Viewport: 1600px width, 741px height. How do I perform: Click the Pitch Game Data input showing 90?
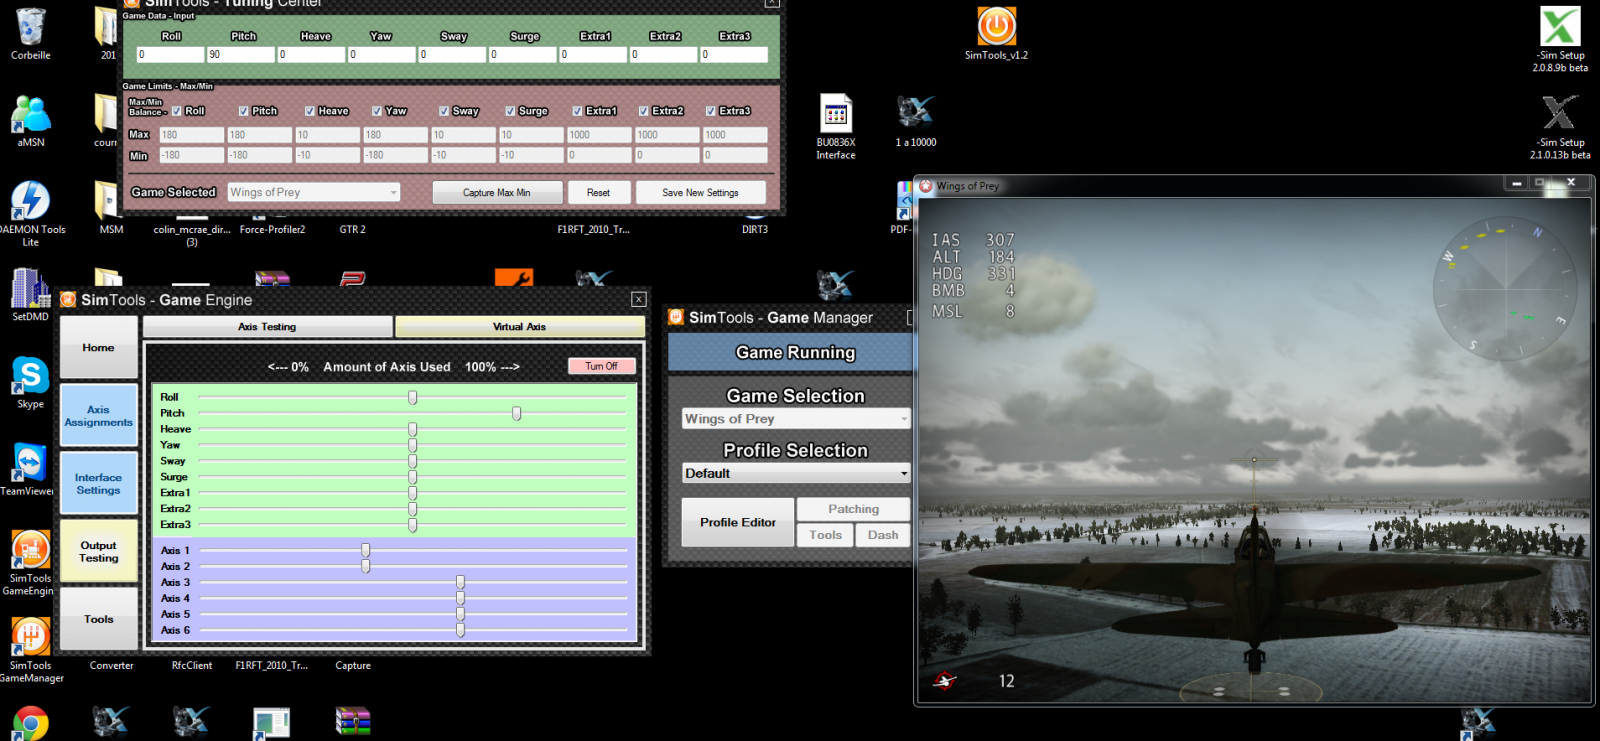(x=241, y=54)
